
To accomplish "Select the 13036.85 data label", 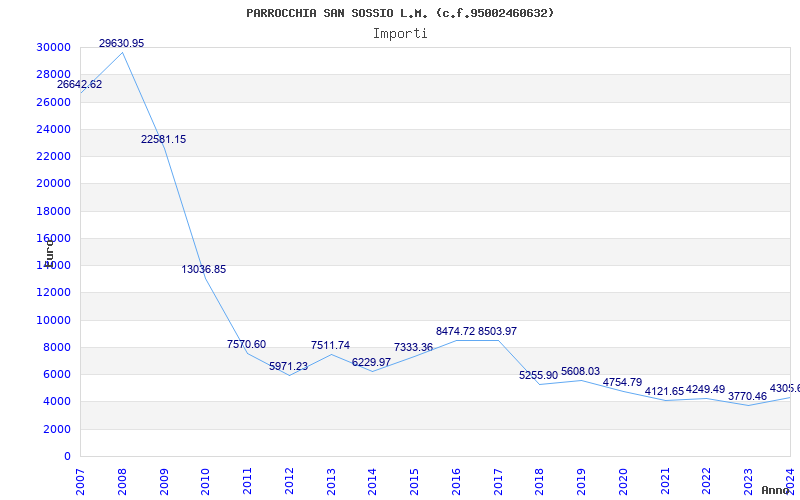I will [204, 269].
